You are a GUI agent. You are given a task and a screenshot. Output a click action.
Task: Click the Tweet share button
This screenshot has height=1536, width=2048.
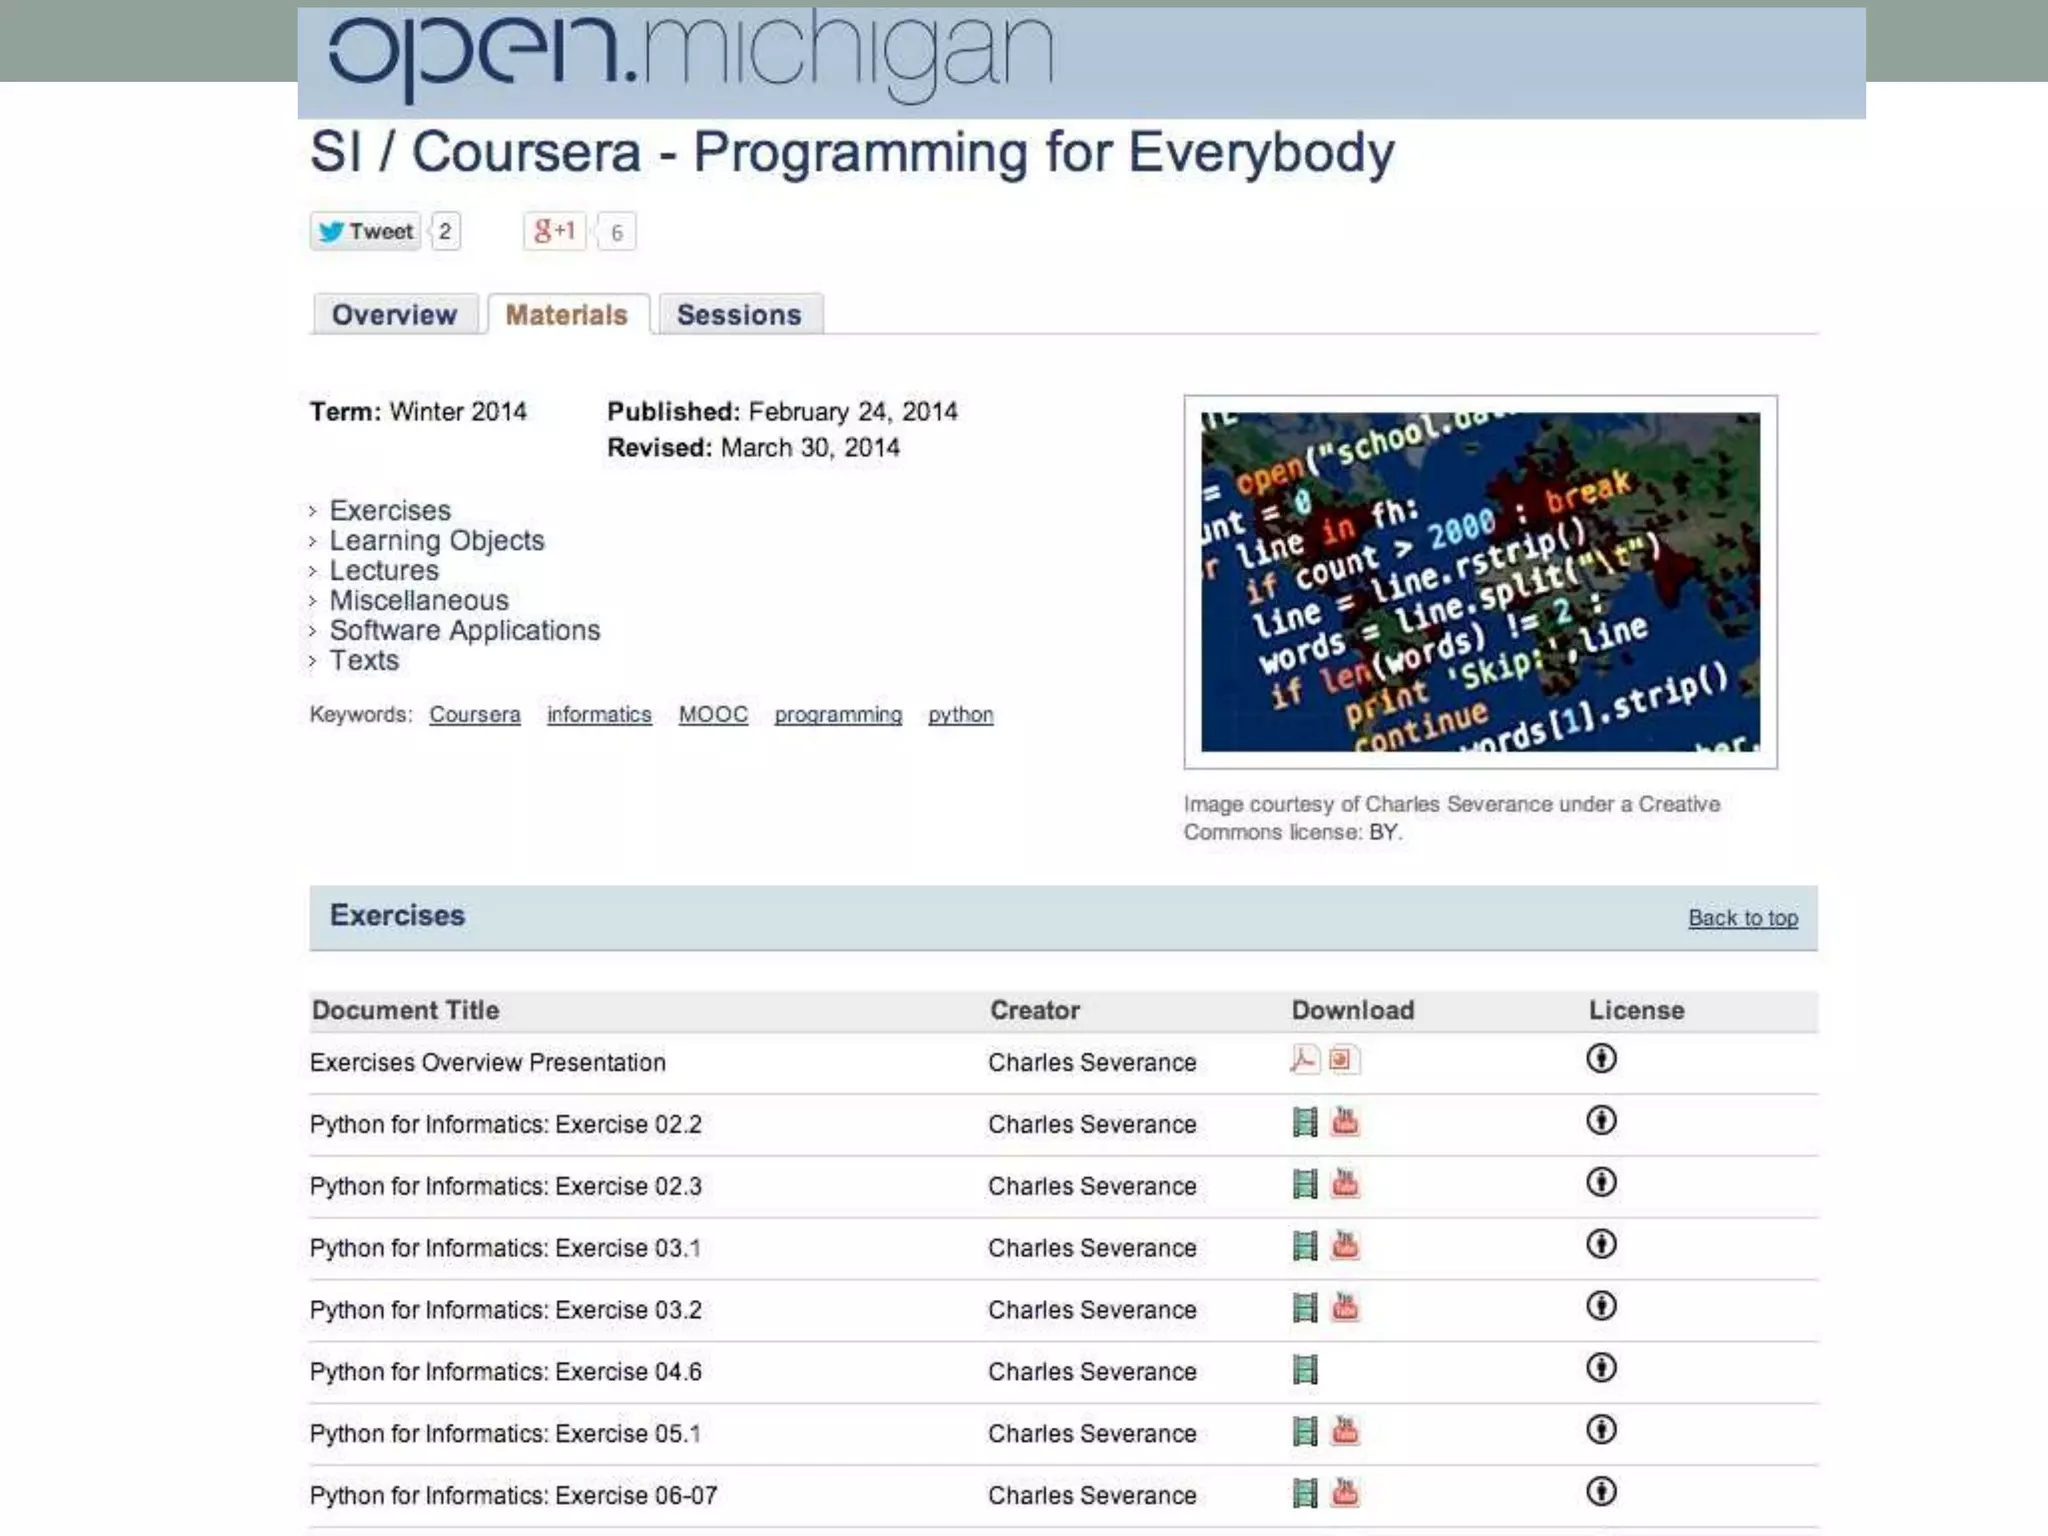[x=365, y=232]
